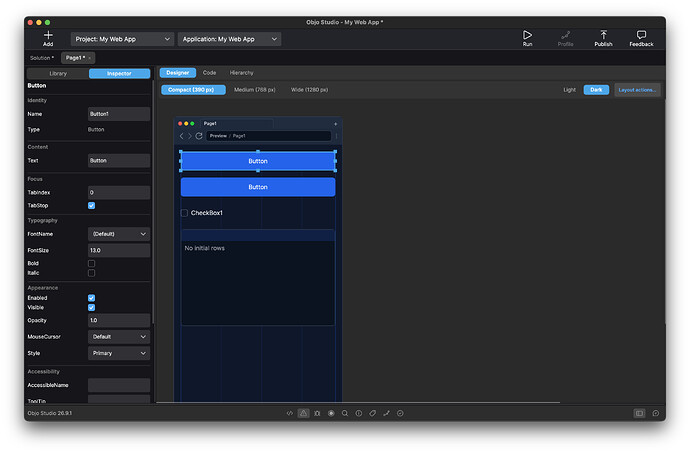Click the info circle icon in status bar

coord(359,413)
